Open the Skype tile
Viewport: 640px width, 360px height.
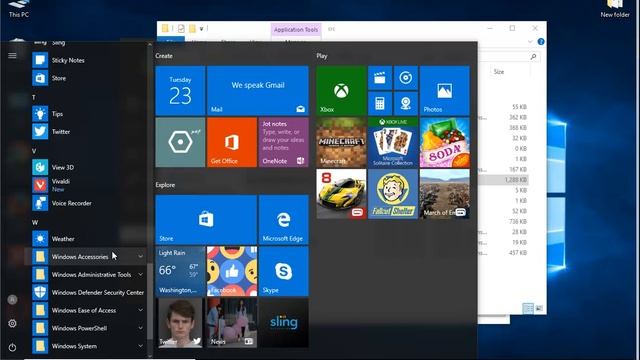(284, 271)
